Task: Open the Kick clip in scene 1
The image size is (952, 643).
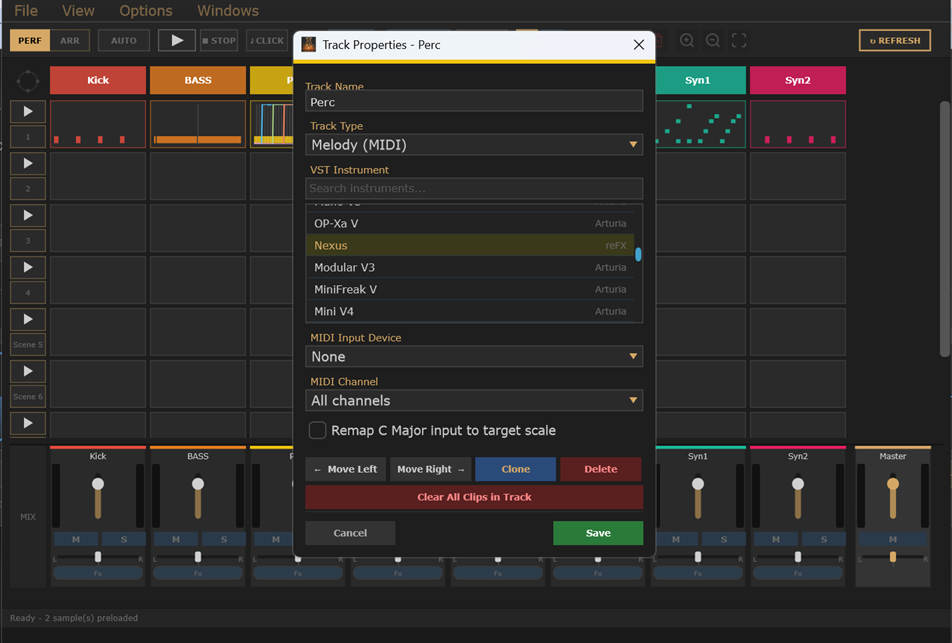Action: pos(98,124)
